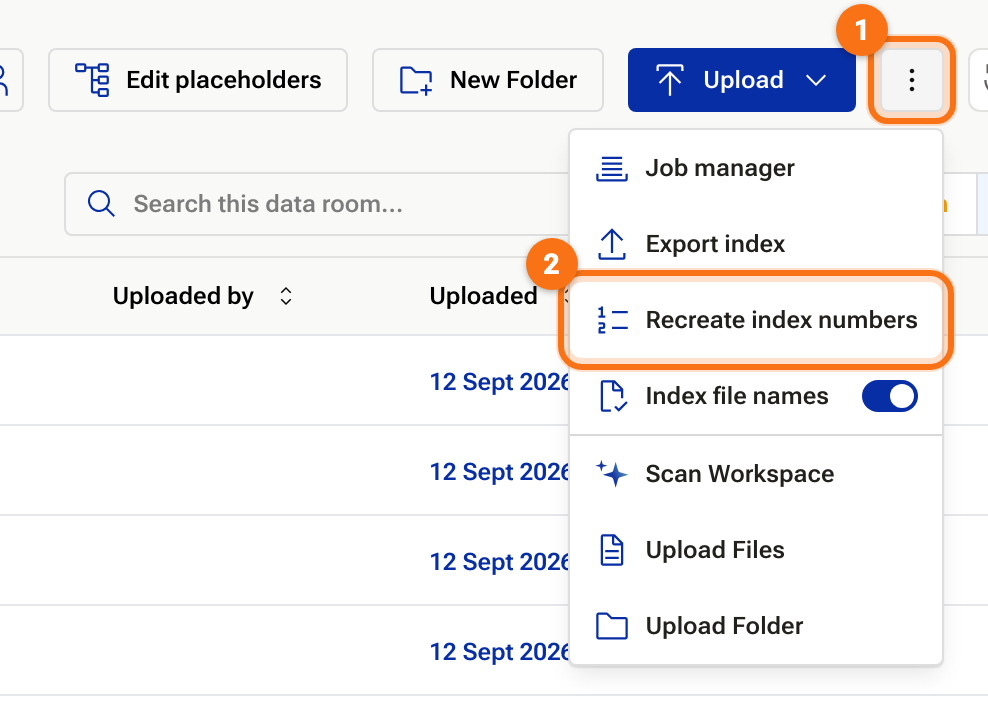
Task: Select Scan Workspace menu entry
Action: pyautogui.click(x=756, y=474)
